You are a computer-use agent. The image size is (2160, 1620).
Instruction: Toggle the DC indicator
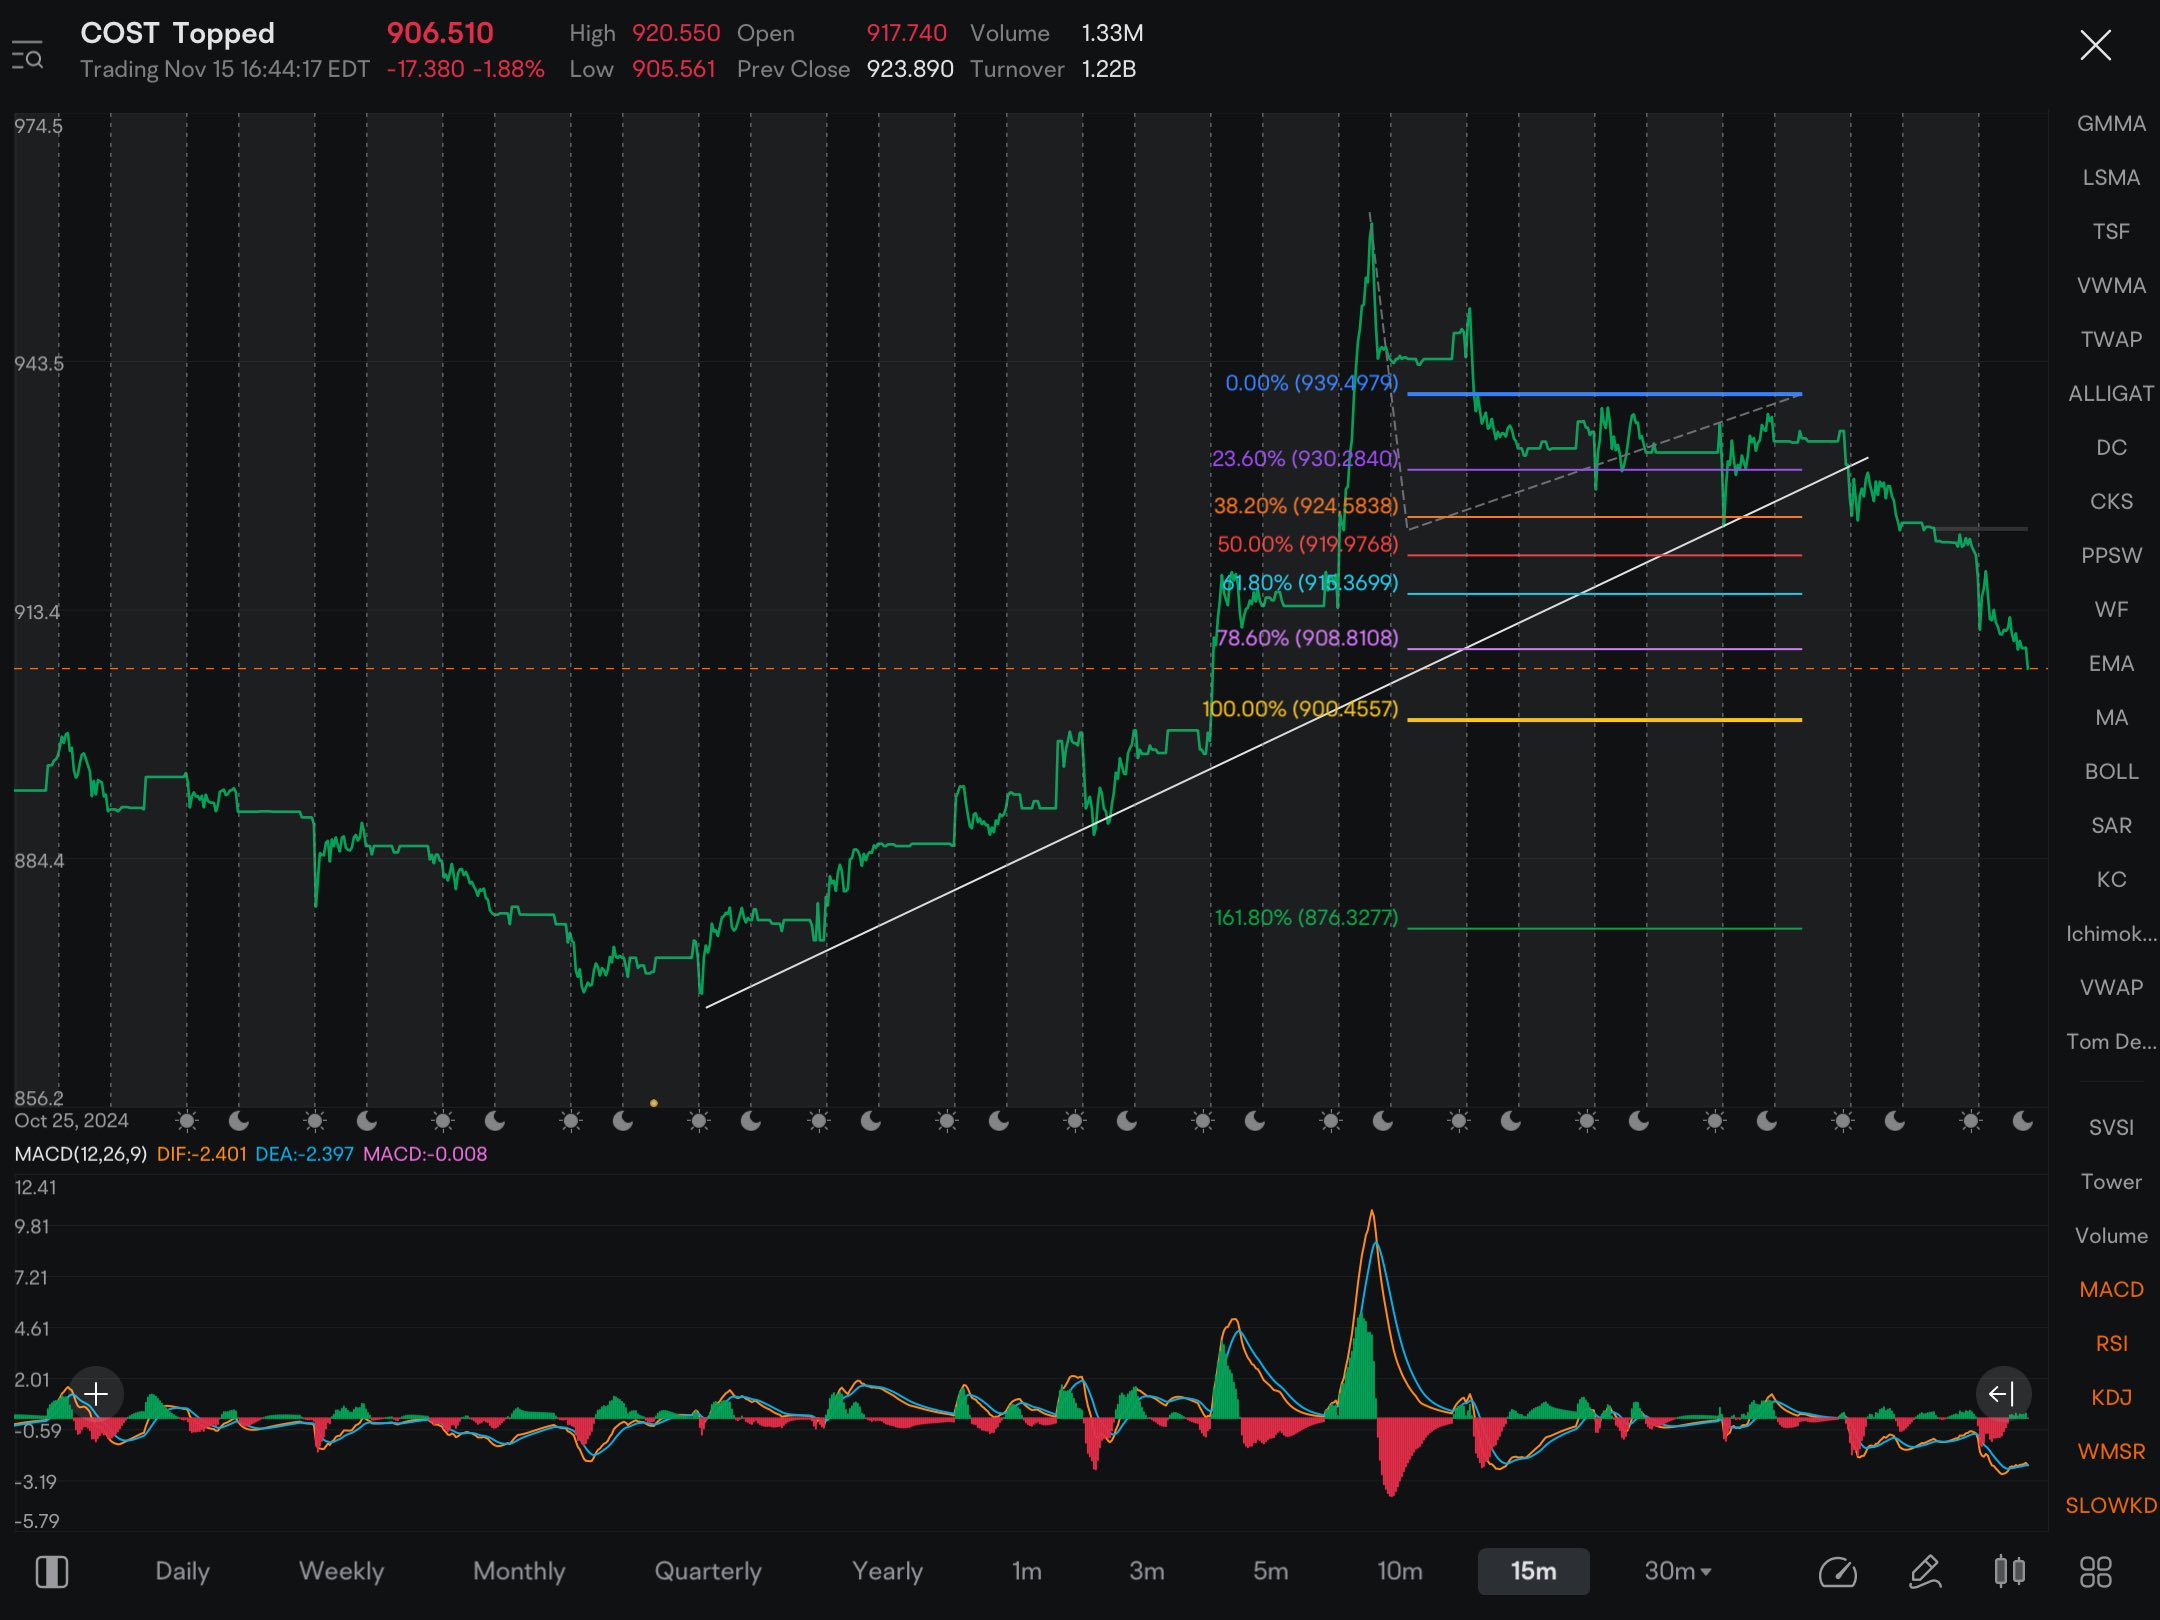[2111, 448]
